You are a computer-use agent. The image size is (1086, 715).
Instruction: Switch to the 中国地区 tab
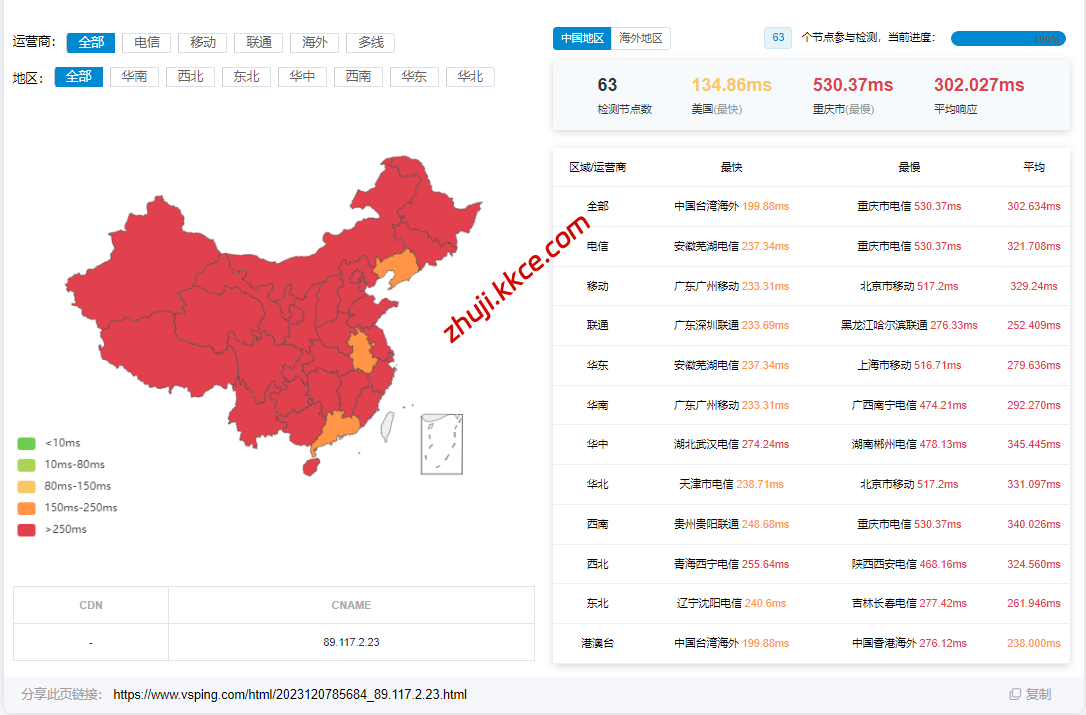pos(582,38)
